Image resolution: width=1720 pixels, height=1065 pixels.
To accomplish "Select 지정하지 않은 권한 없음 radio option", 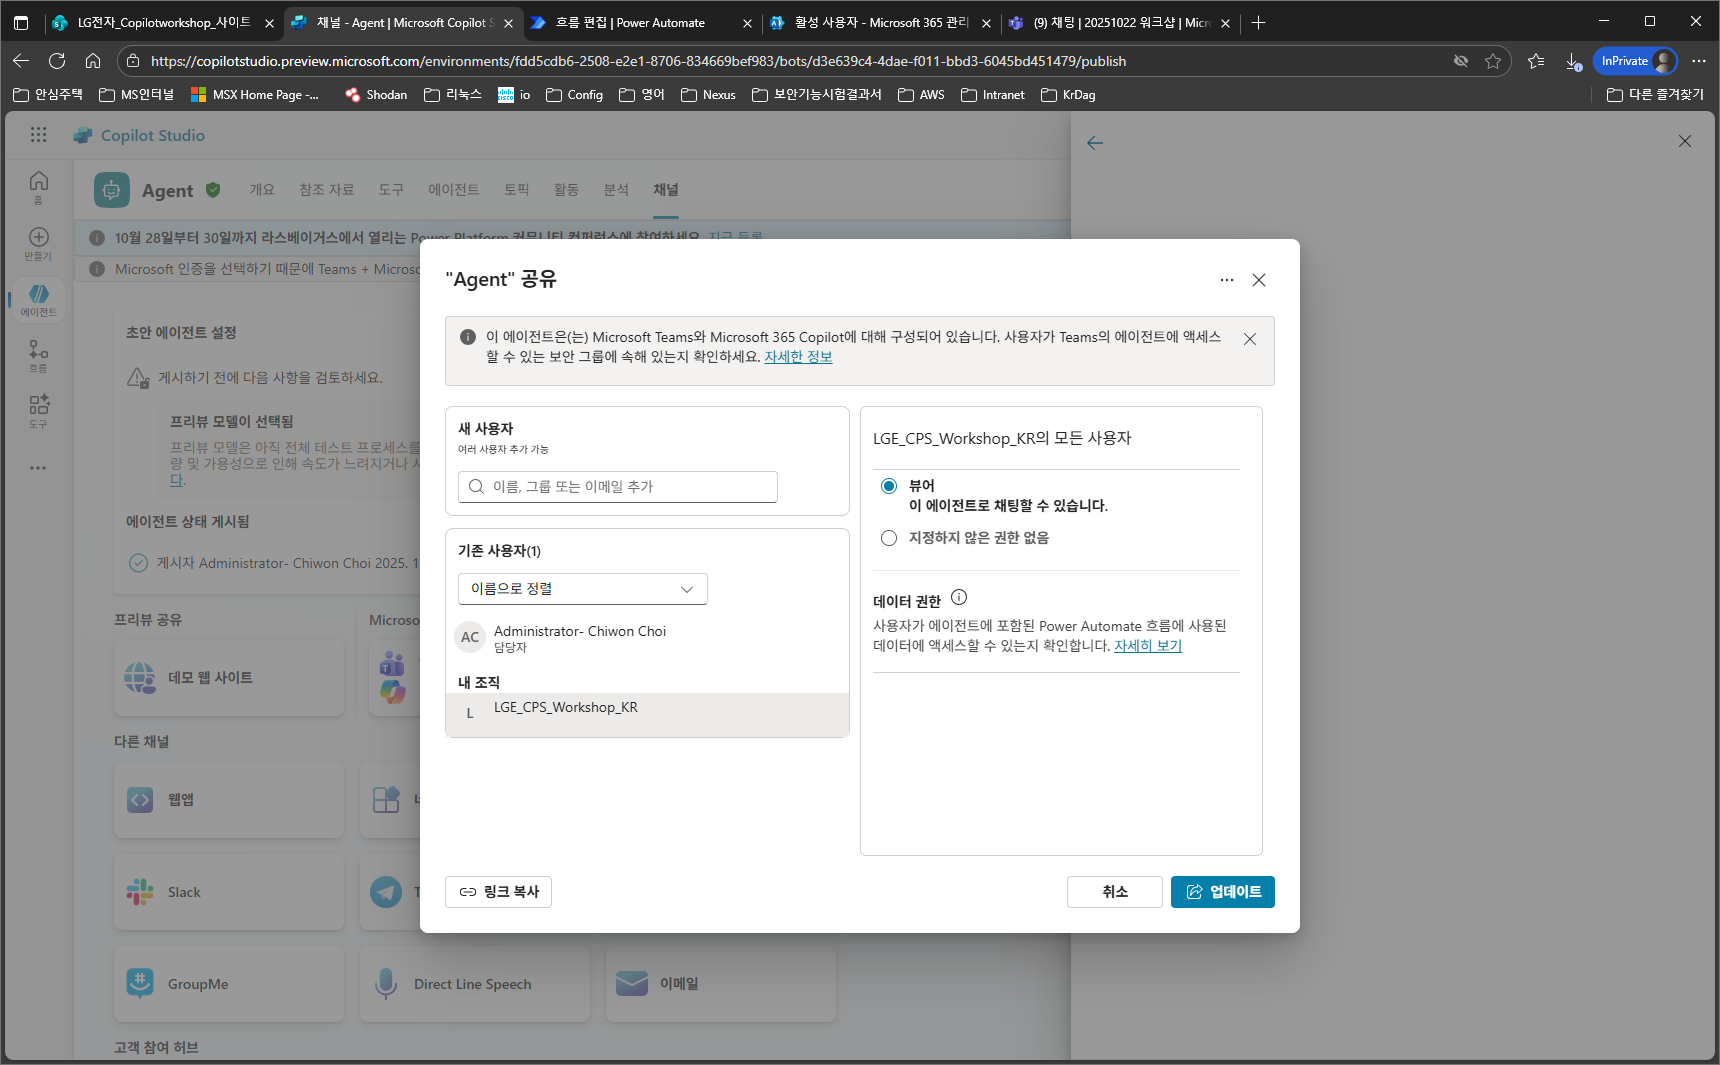I will tap(889, 538).
